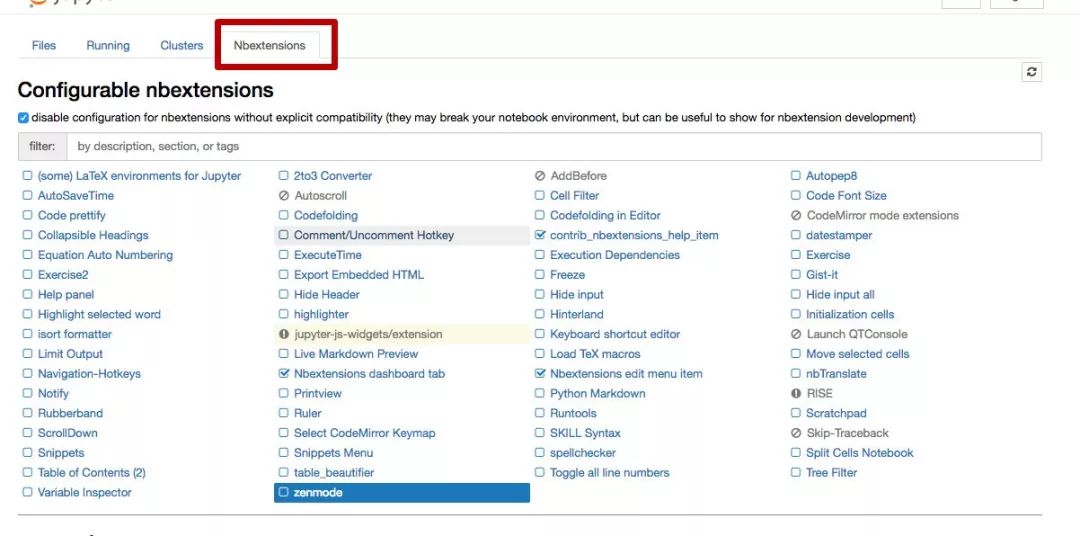
Task: Click the Launch QTConsole incompatible icon
Action: coord(796,334)
